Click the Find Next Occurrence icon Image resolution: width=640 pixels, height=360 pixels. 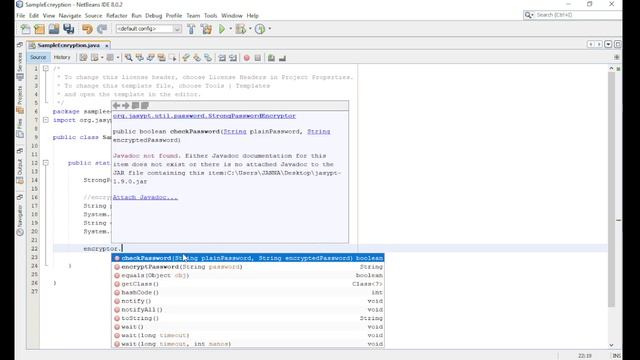(151, 58)
